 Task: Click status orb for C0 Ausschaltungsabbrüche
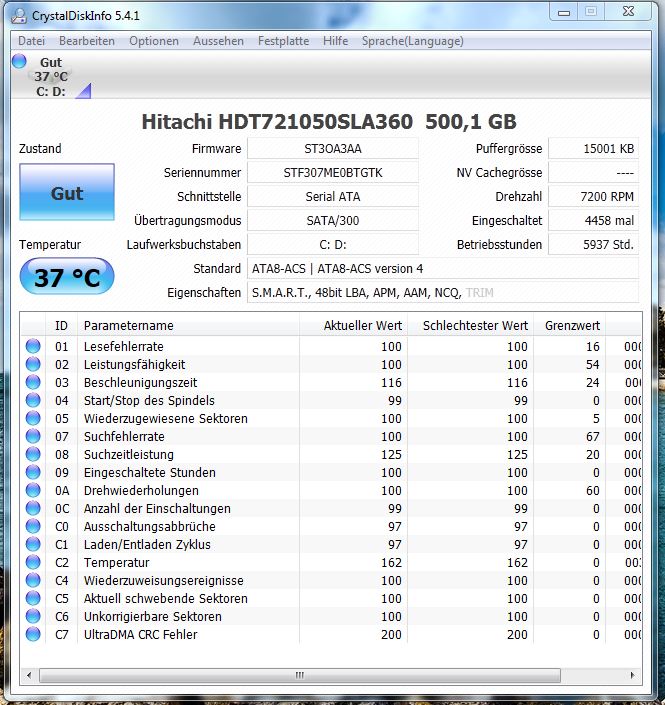point(33,526)
